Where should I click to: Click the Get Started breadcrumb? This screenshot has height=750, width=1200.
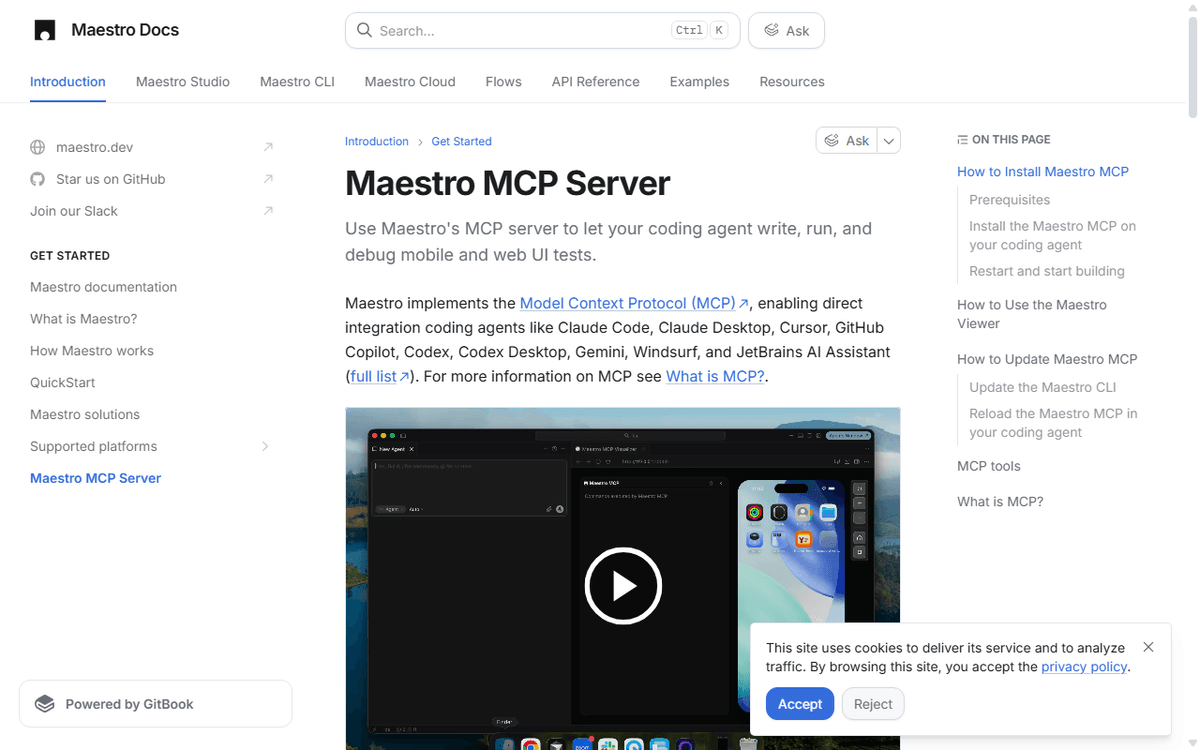pyautogui.click(x=461, y=141)
